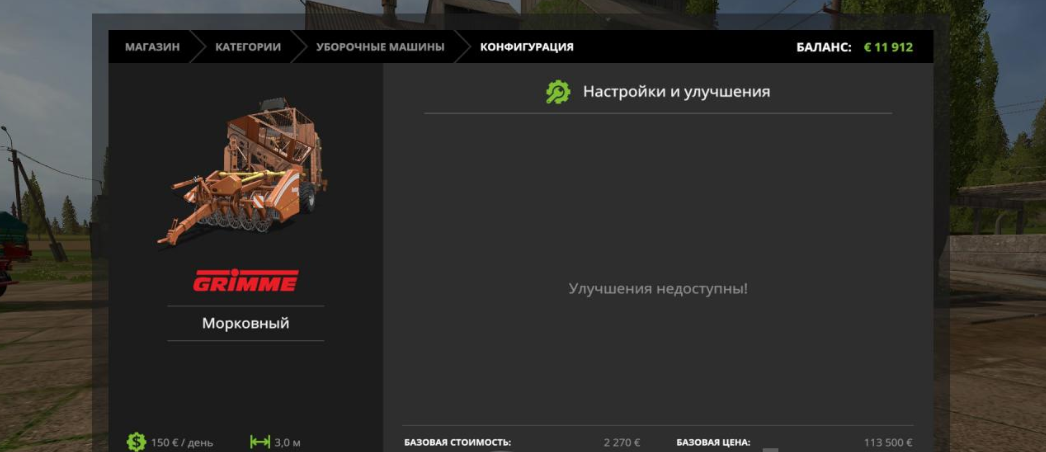Click the Базовая стоимость label
Image resolution: width=1046 pixels, height=452 pixels.
[457, 442]
